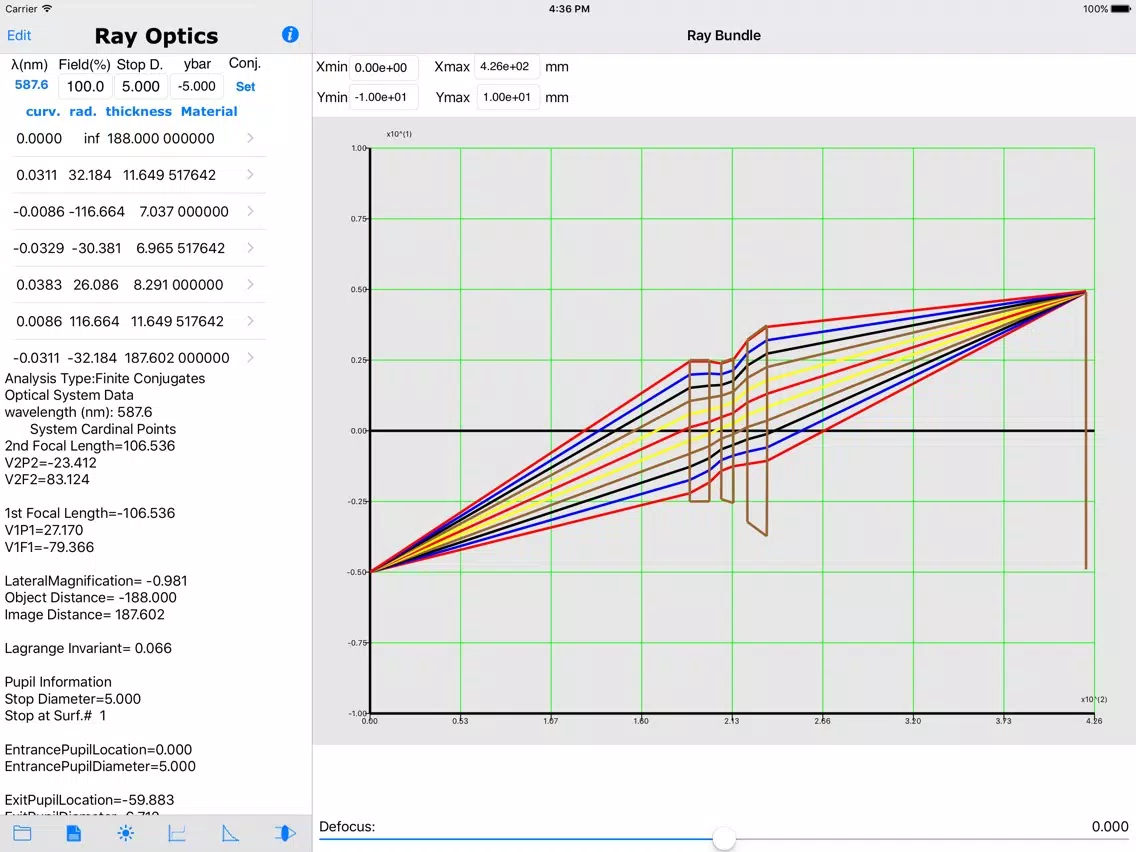This screenshot has width=1136, height=852.
Task: Select curvature value 0.0311 in surface list
Action: [x=36, y=175]
